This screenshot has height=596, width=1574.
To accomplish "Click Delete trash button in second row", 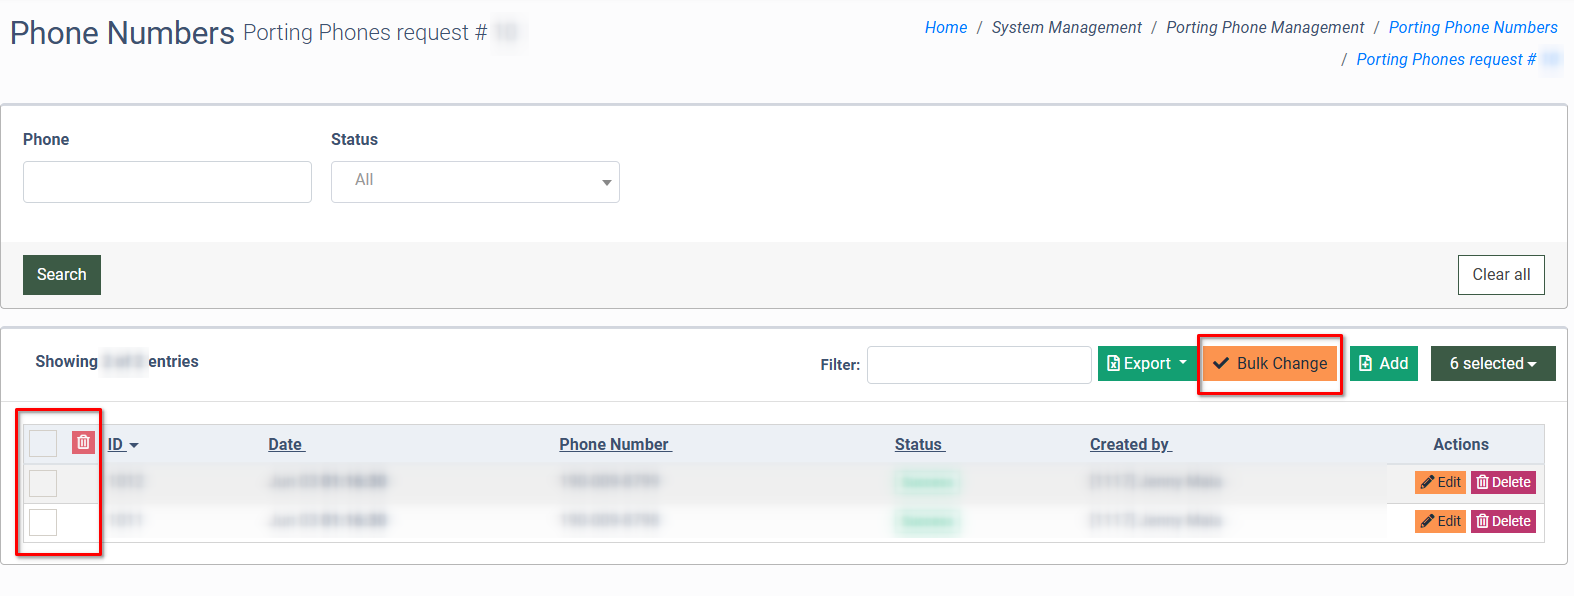I will [x=1503, y=521].
